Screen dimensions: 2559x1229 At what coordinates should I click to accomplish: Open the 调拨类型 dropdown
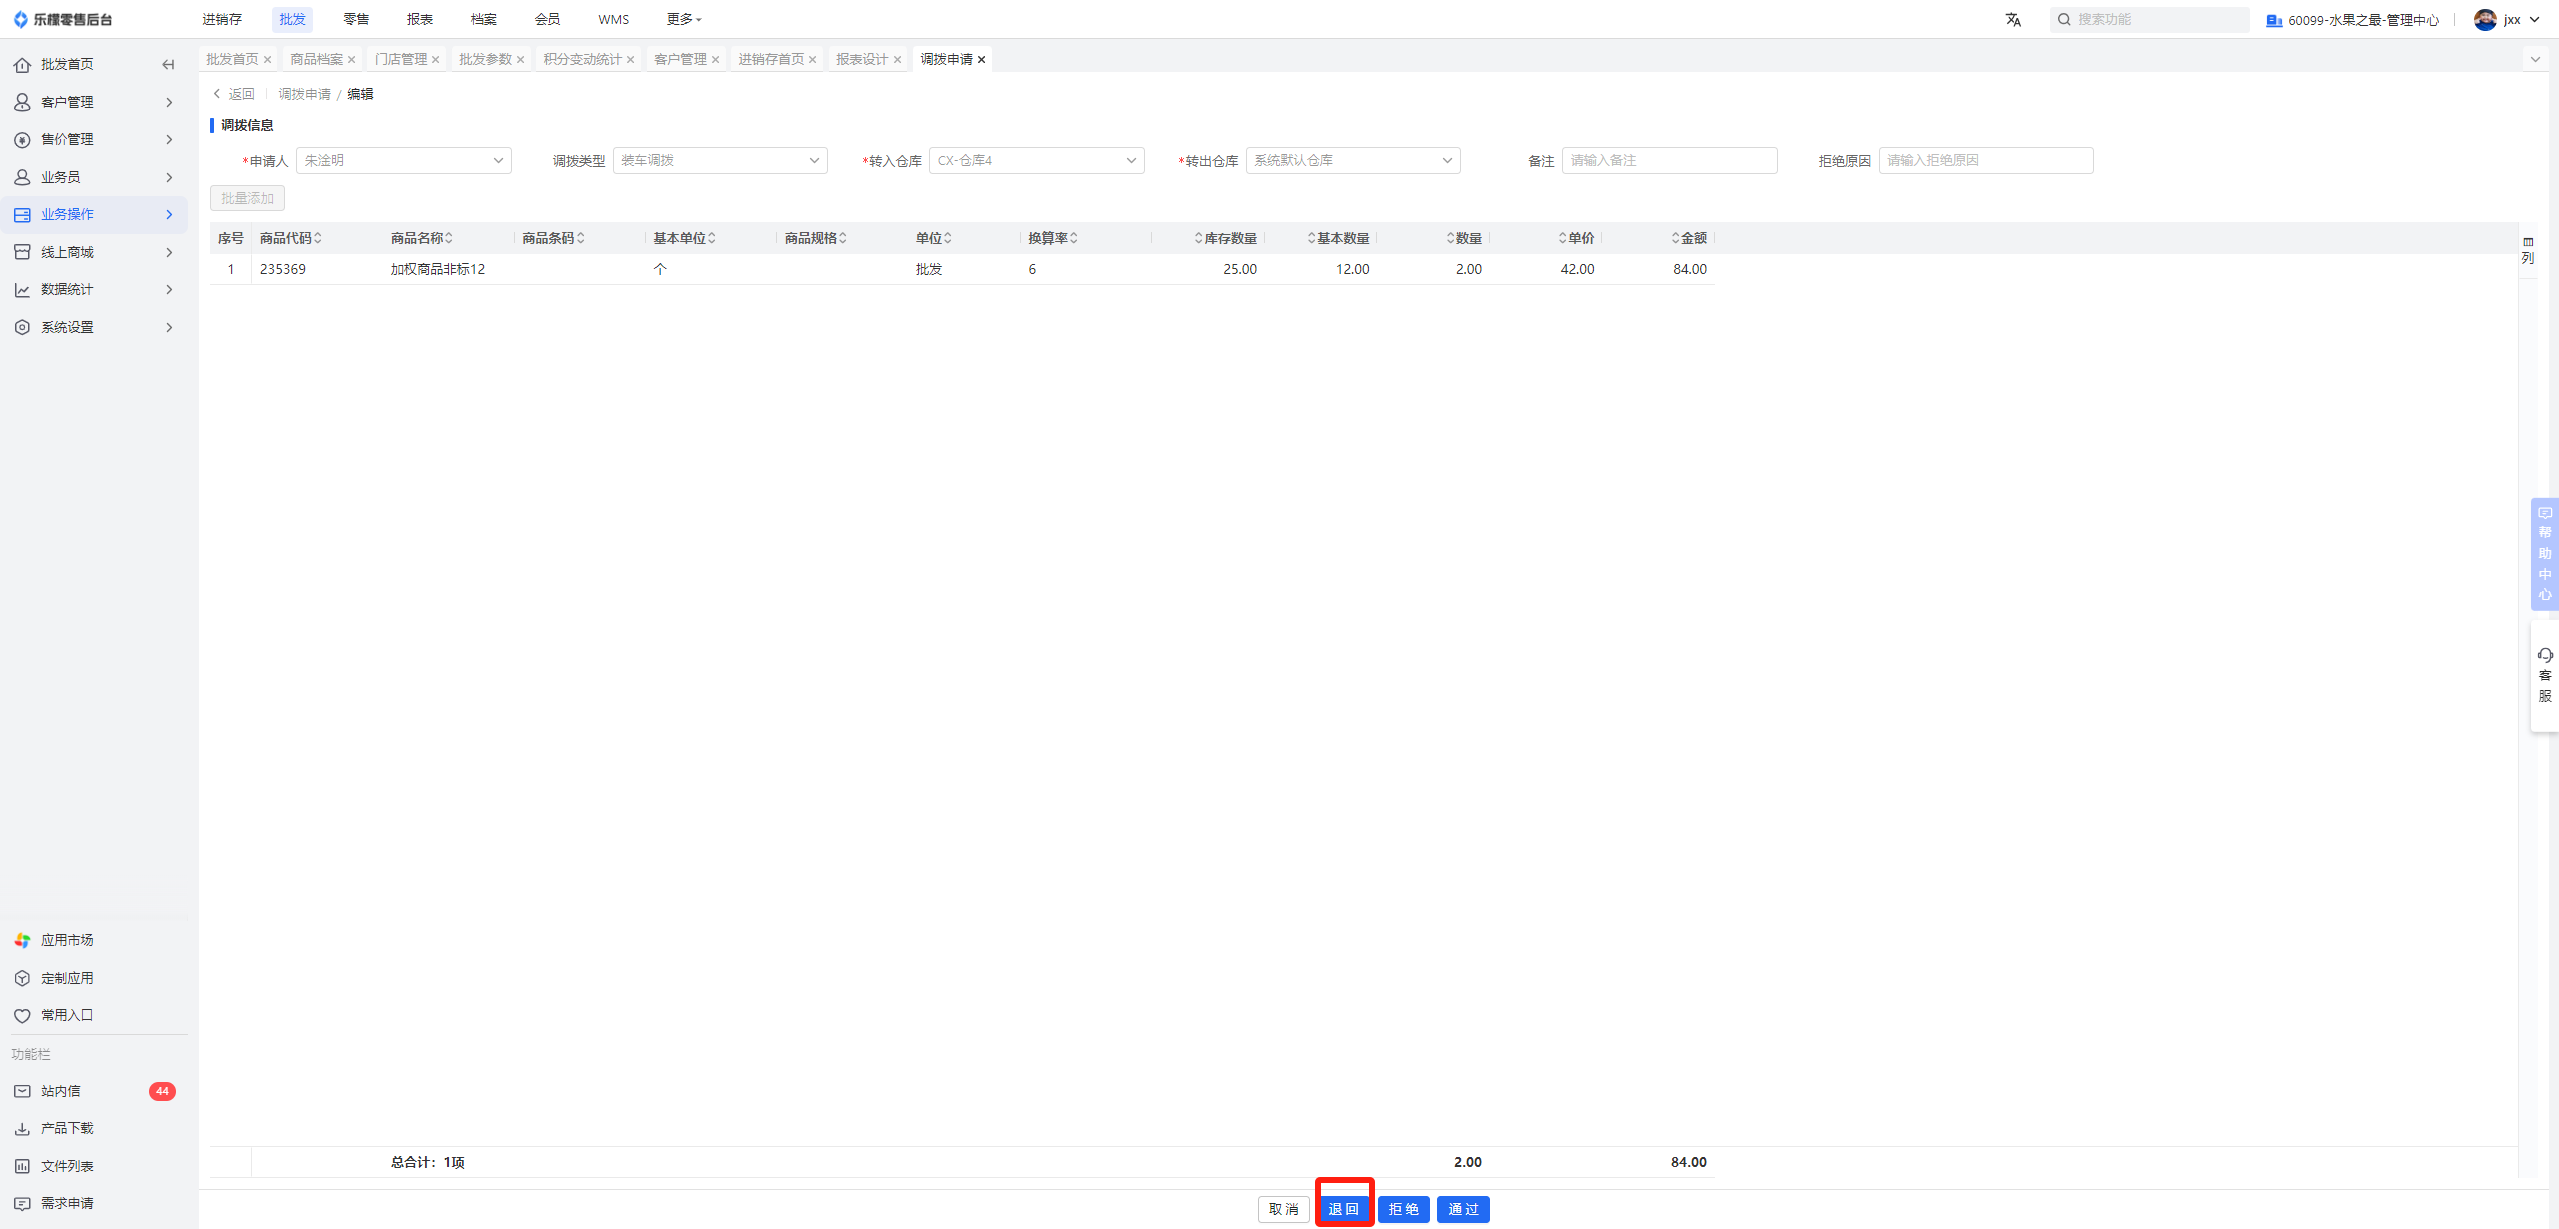coord(719,160)
